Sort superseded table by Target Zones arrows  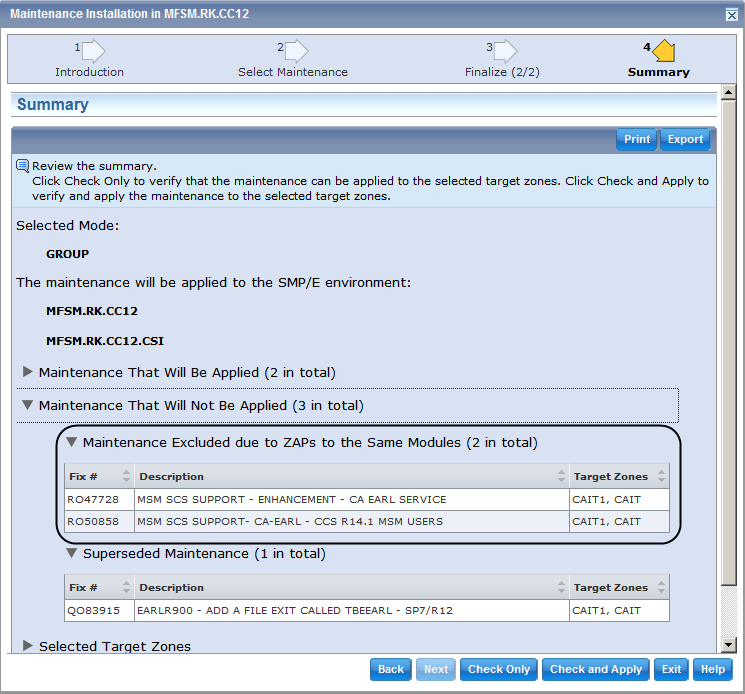pos(661,588)
